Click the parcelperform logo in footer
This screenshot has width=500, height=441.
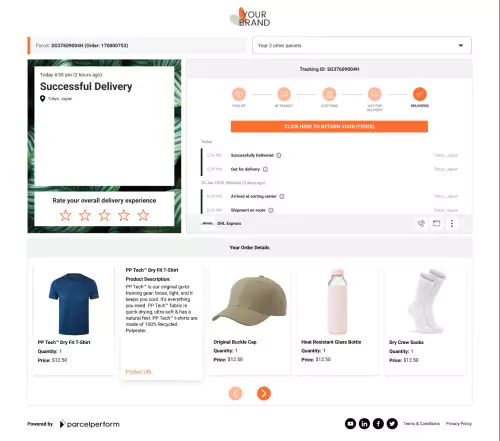(89, 424)
